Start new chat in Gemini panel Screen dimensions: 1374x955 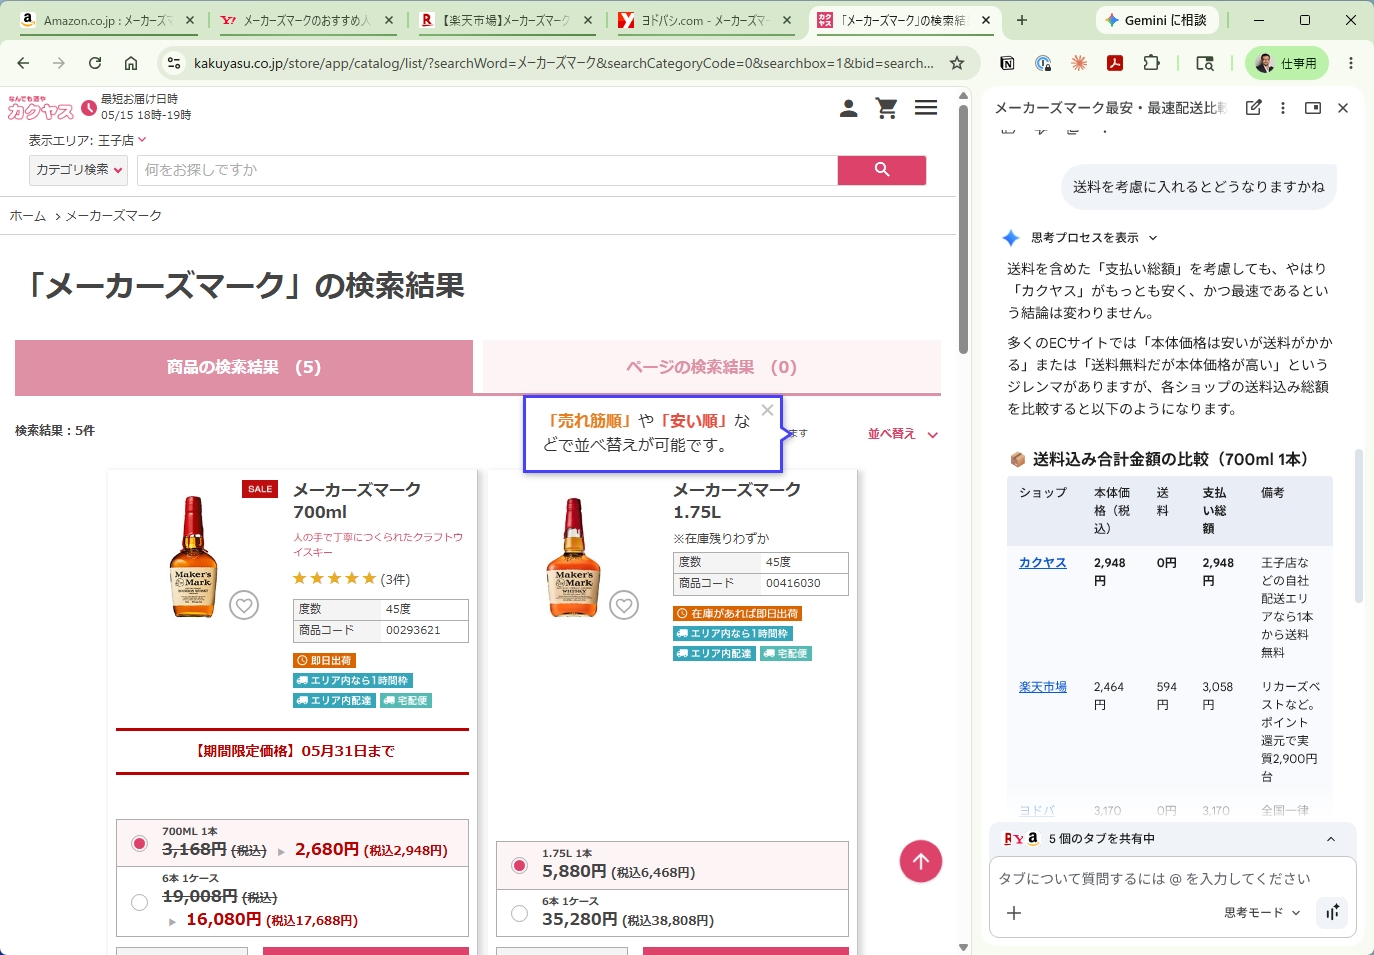(x=1253, y=108)
